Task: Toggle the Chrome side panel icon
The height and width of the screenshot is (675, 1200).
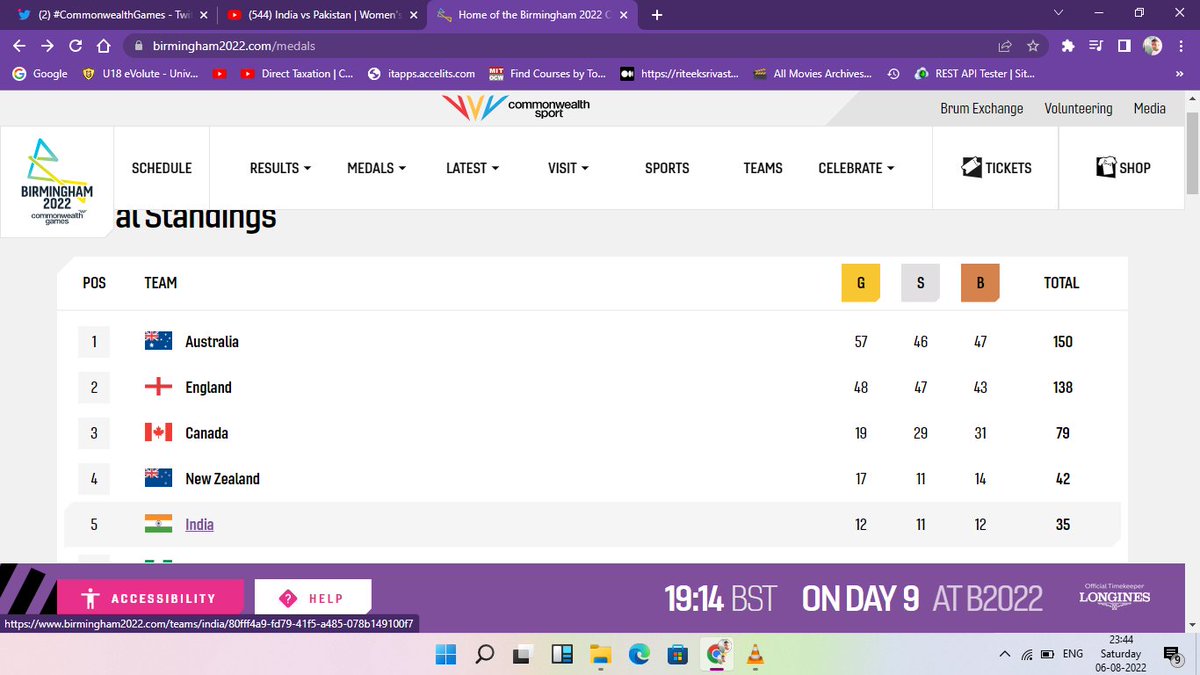Action: point(1124,46)
